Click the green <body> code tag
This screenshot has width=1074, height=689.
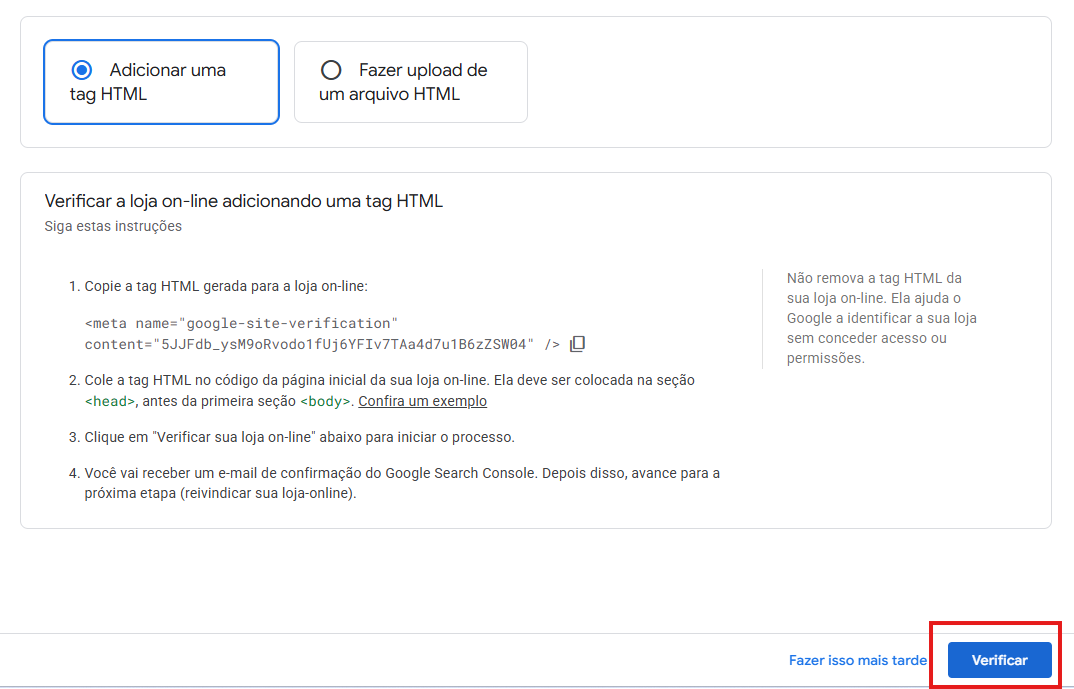(325, 401)
